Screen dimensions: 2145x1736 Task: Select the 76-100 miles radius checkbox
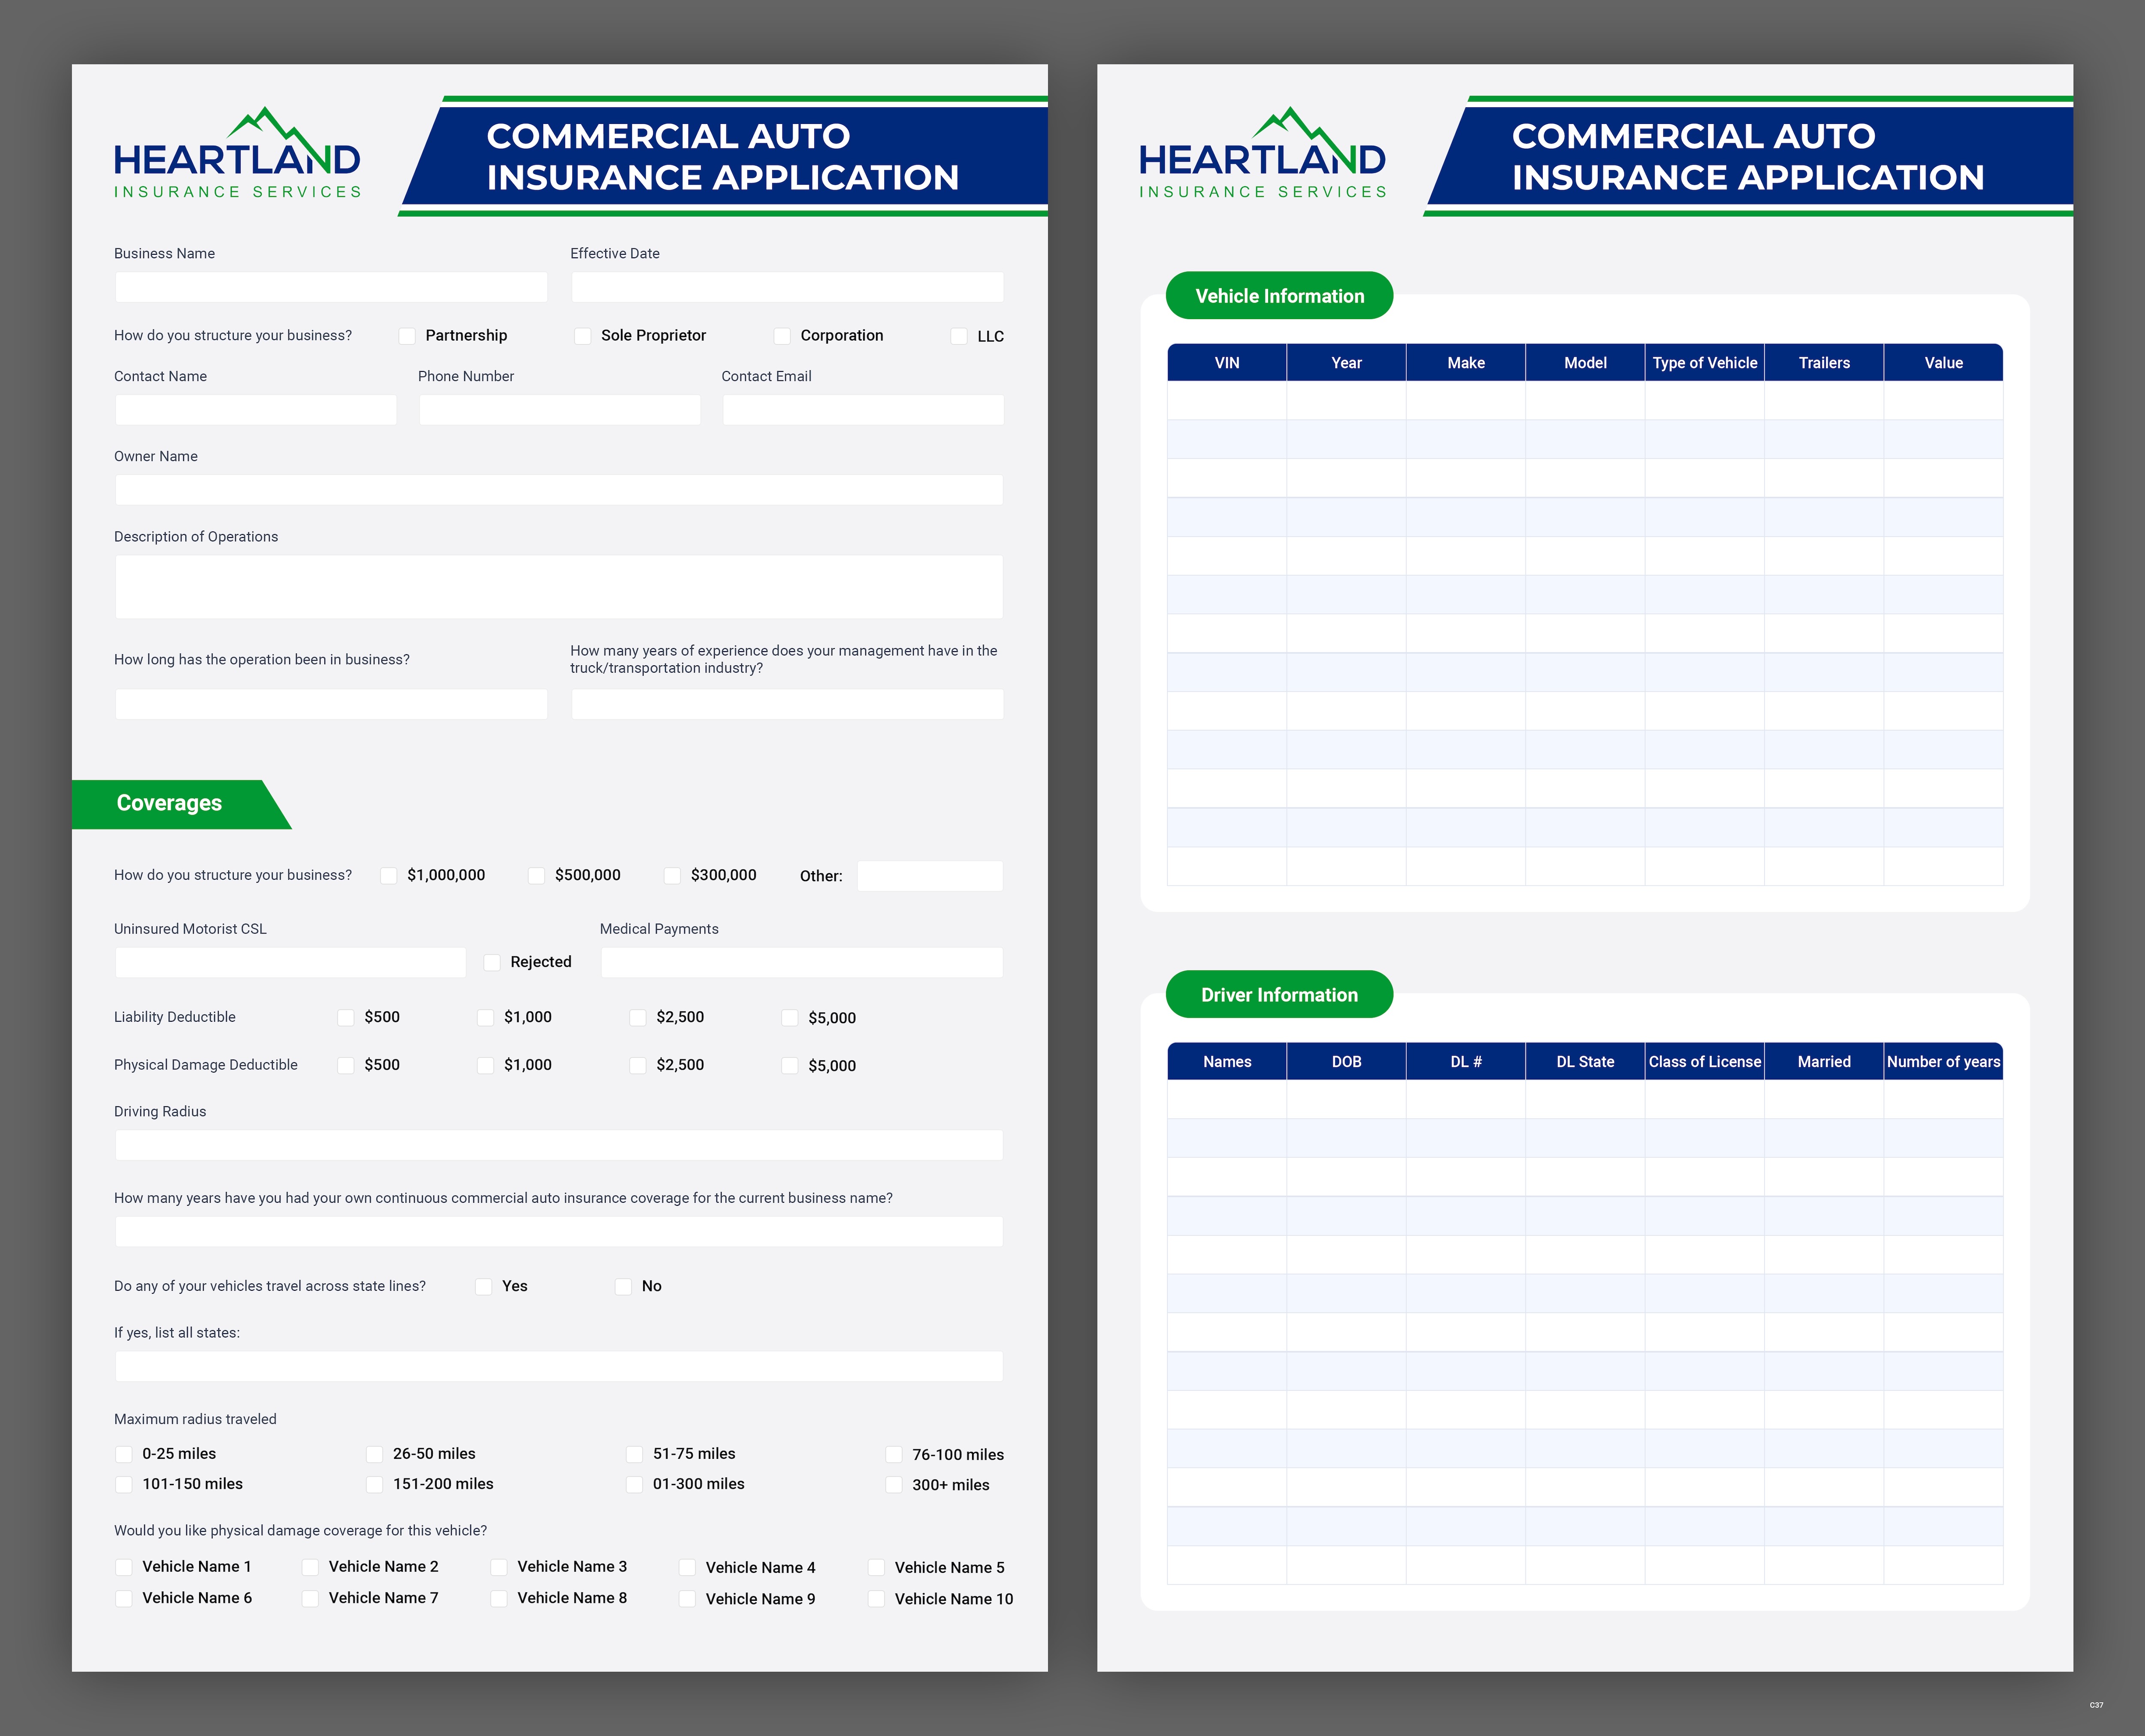point(894,1454)
